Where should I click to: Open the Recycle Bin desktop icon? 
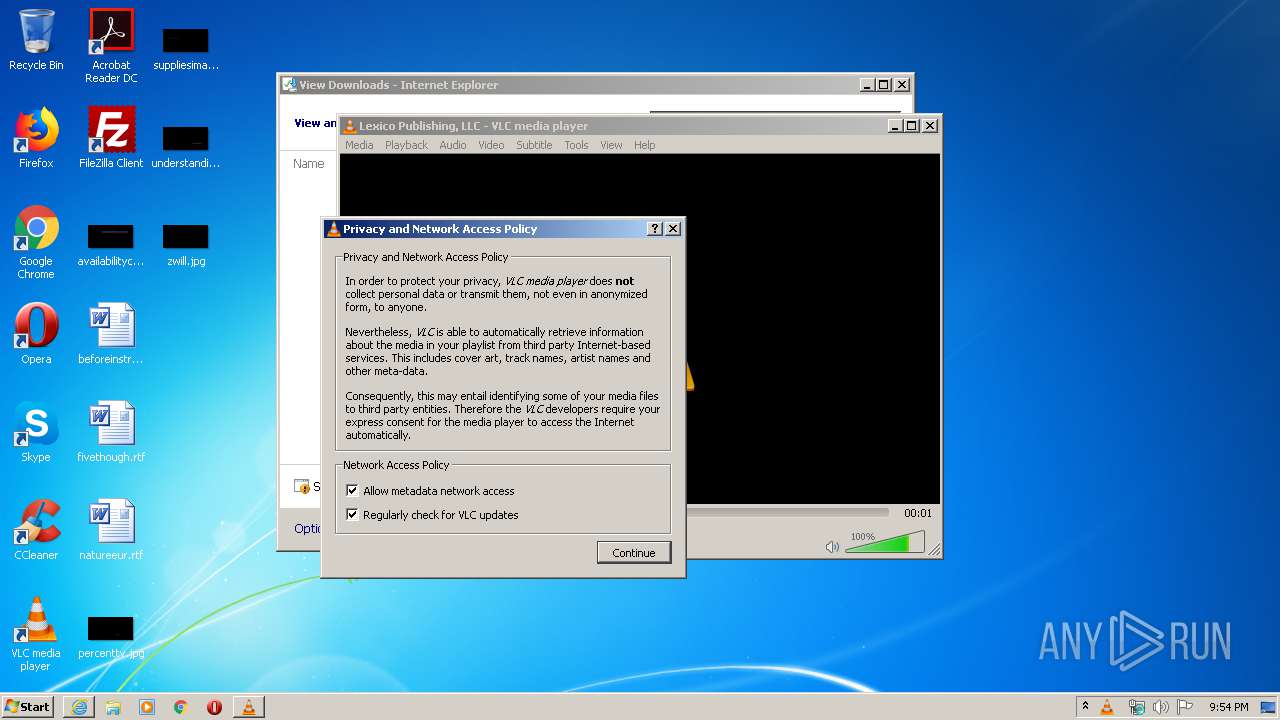[x=36, y=40]
